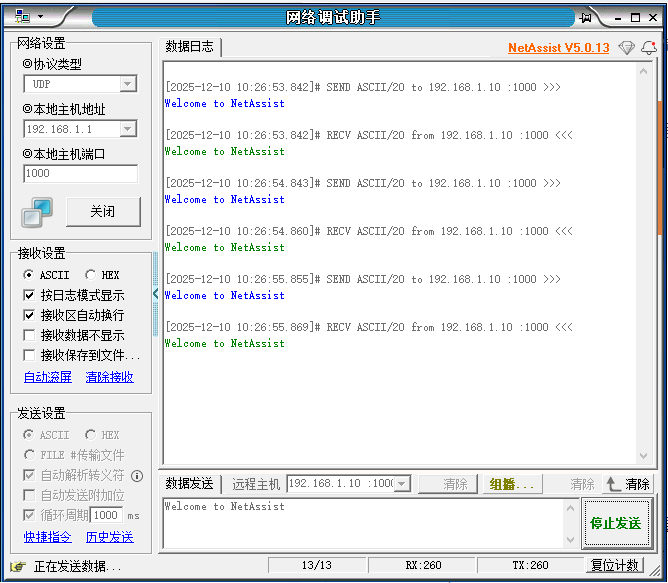Click the send data text area
The height and width of the screenshot is (583, 668).
(x=363, y=523)
